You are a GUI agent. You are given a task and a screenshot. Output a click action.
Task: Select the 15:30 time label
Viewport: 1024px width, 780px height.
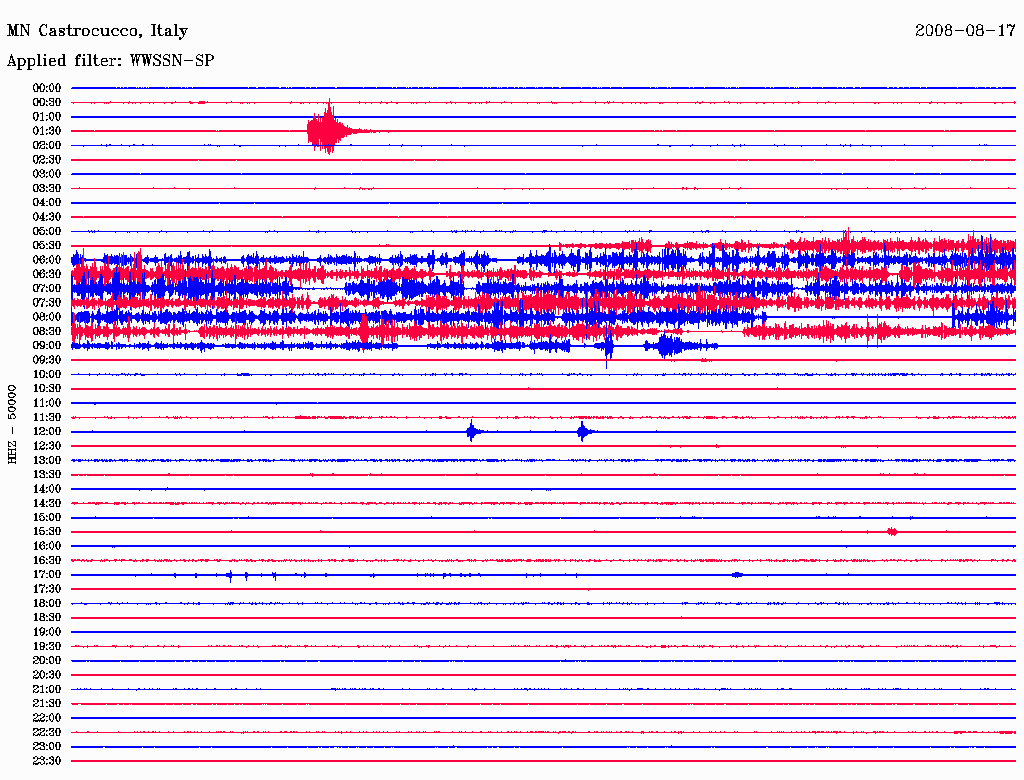[x=47, y=532]
